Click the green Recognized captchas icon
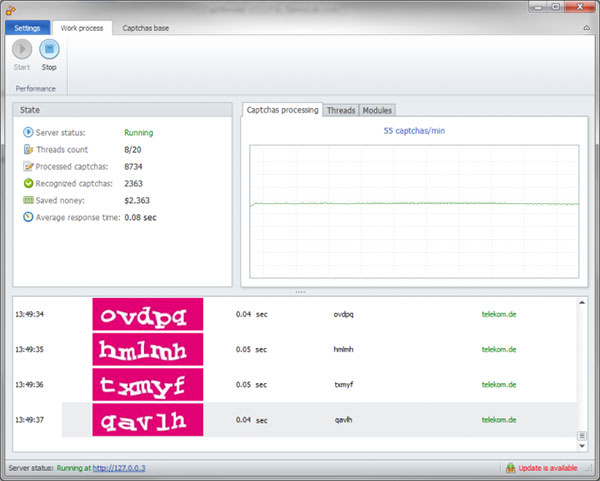Viewport: 600px width, 481px height. pos(27,183)
